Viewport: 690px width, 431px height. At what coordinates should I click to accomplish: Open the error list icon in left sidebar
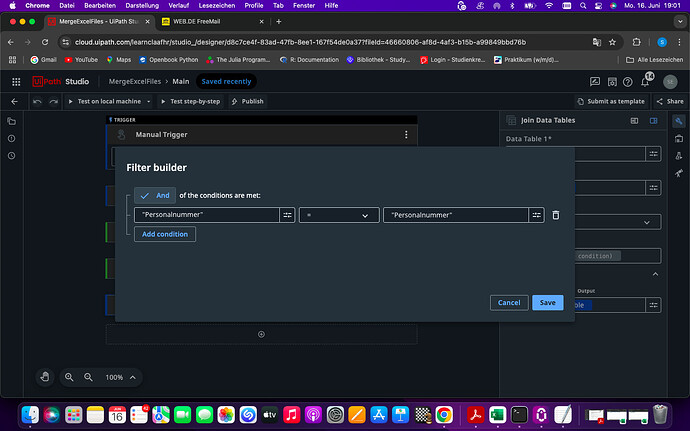tap(12, 138)
